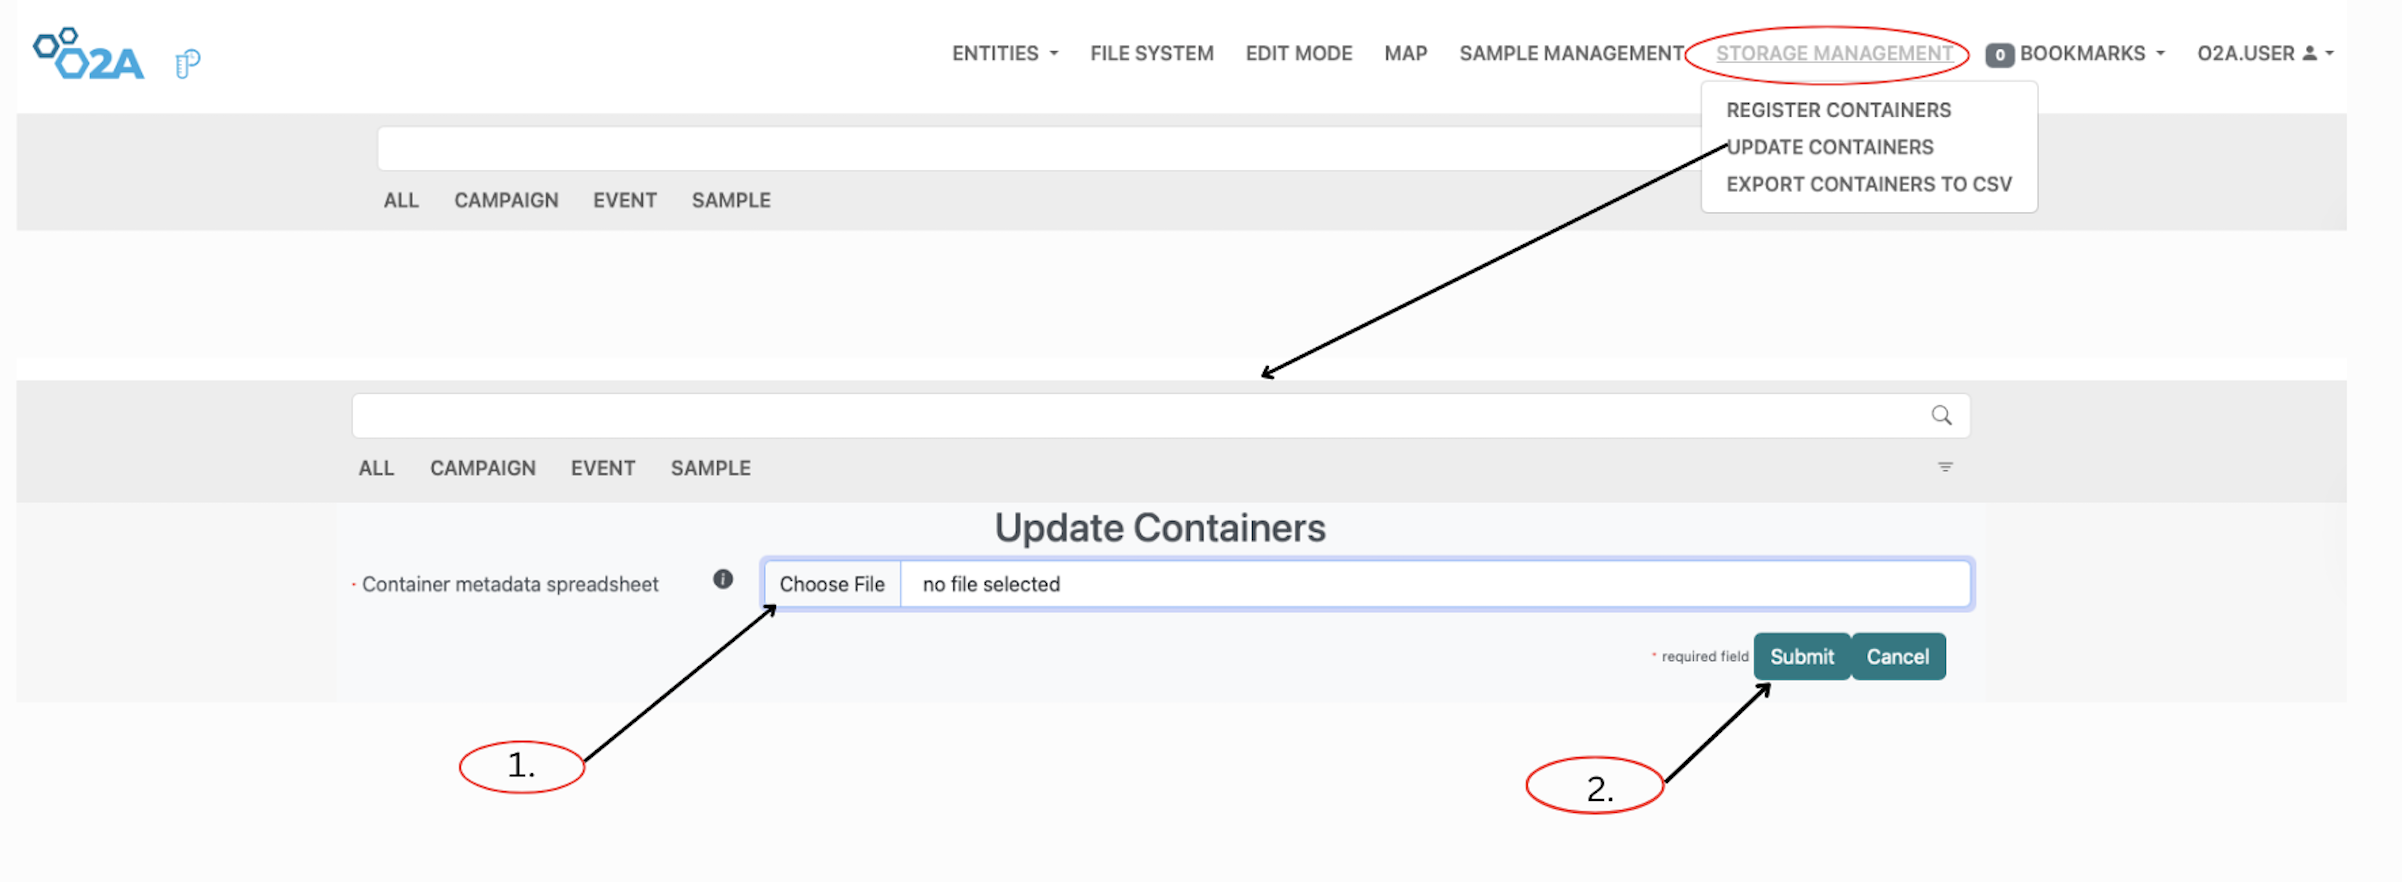Choose REGISTER CONTAINERS from the storage menu
The width and height of the screenshot is (2402, 882).
pyautogui.click(x=1837, y=110)
